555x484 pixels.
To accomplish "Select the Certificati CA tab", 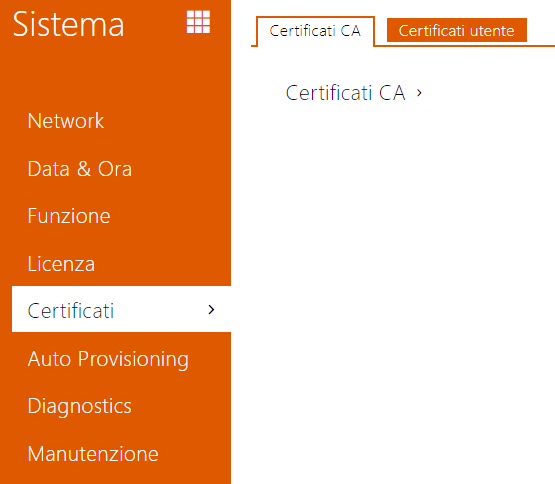I will tap(315, 31).
